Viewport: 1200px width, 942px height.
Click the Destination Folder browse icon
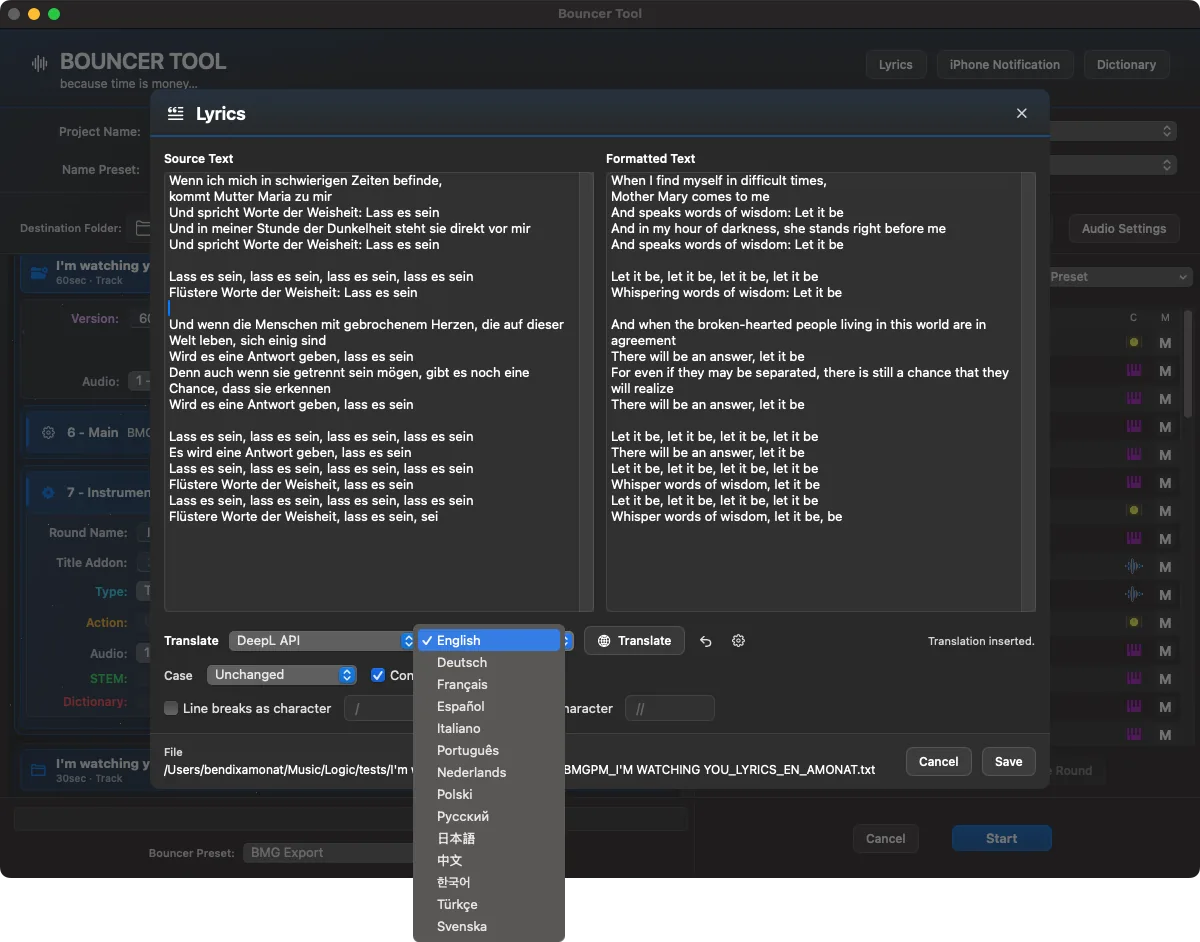pos(142,228)
